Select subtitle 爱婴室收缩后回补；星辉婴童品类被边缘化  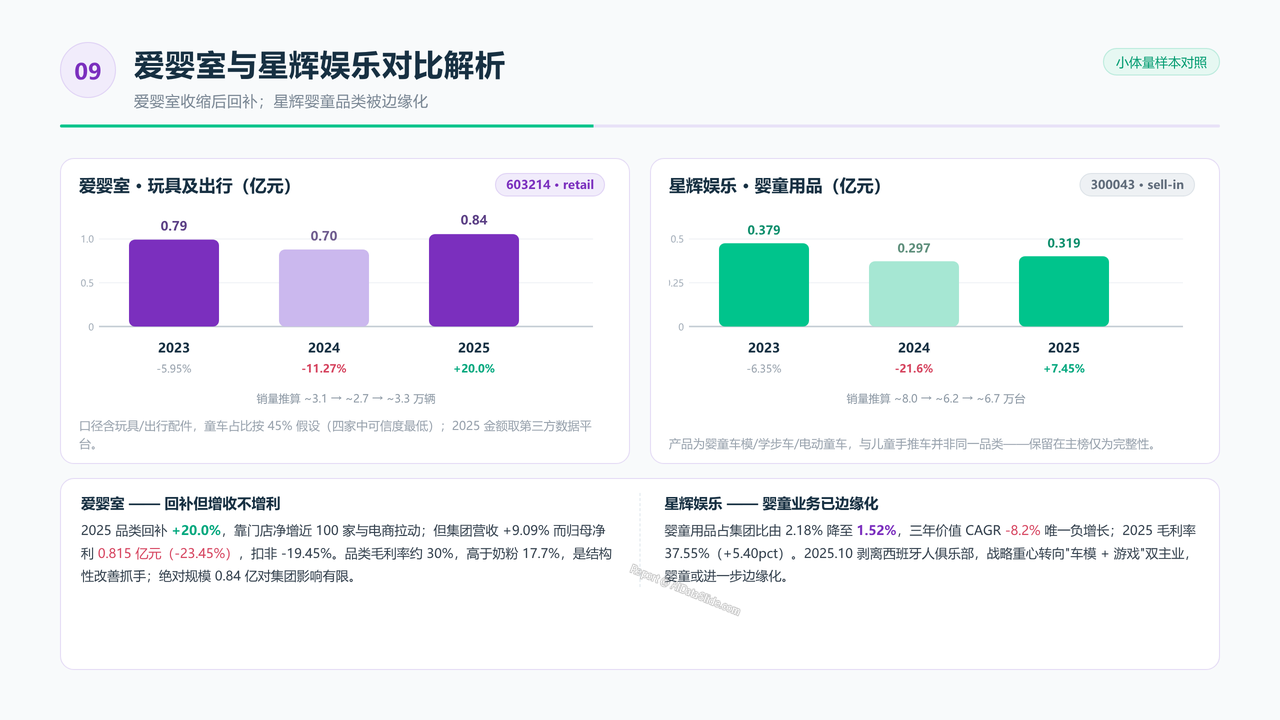pos(281,102)
